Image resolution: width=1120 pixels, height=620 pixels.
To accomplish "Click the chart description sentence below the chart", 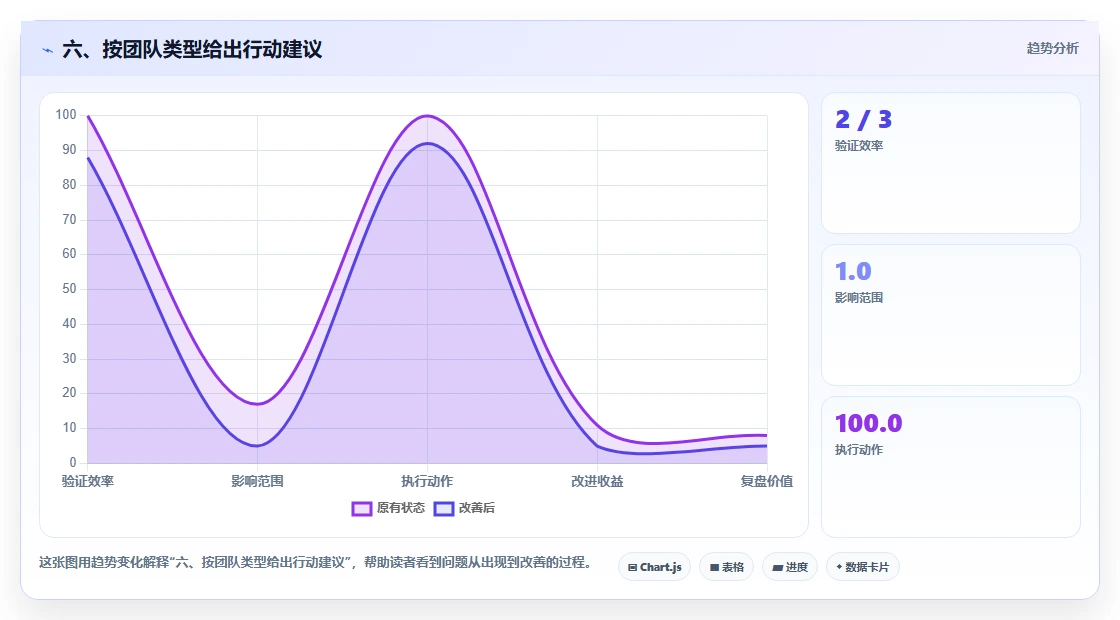I will (x=315, y=562).
